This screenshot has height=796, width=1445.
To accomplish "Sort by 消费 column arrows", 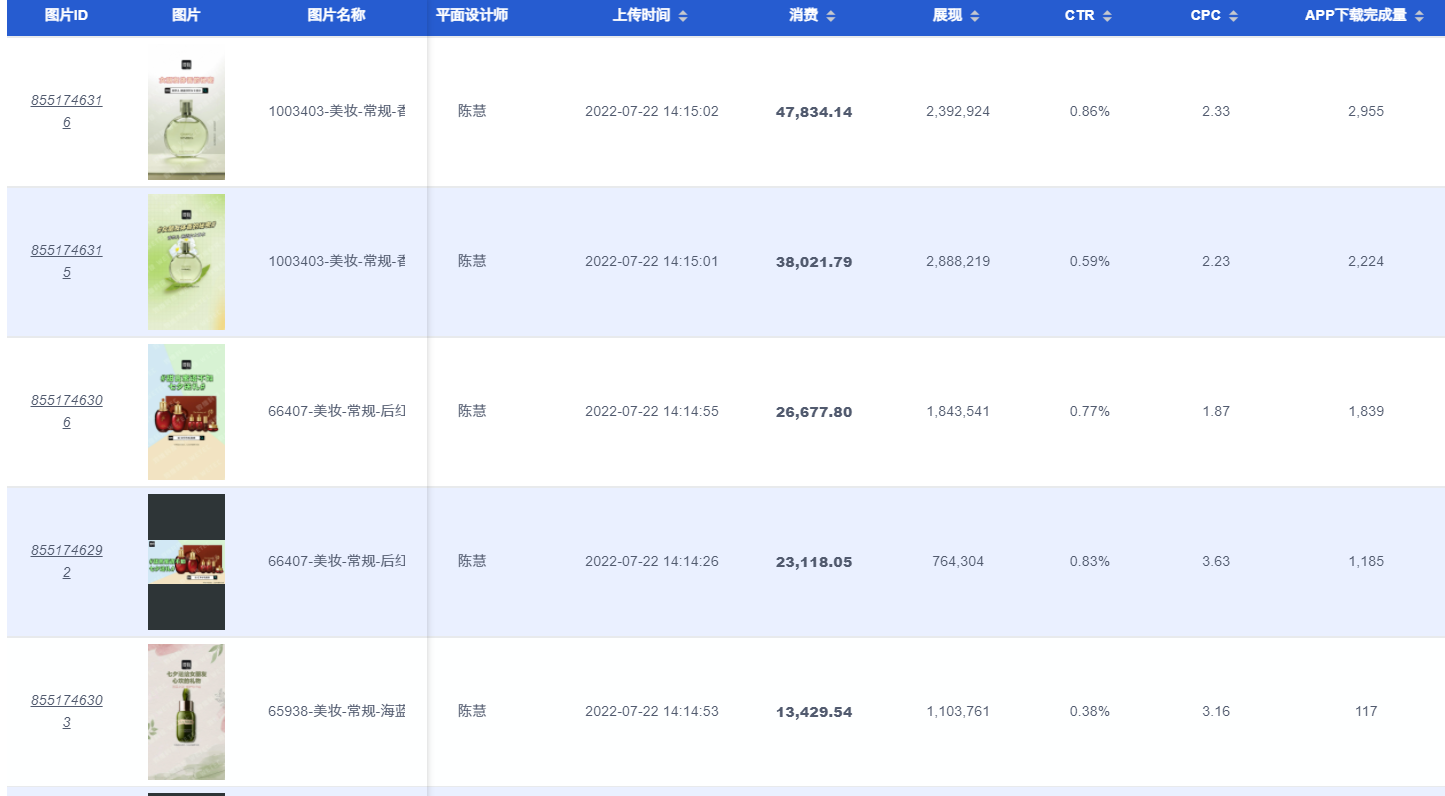I will coord(830,16).
